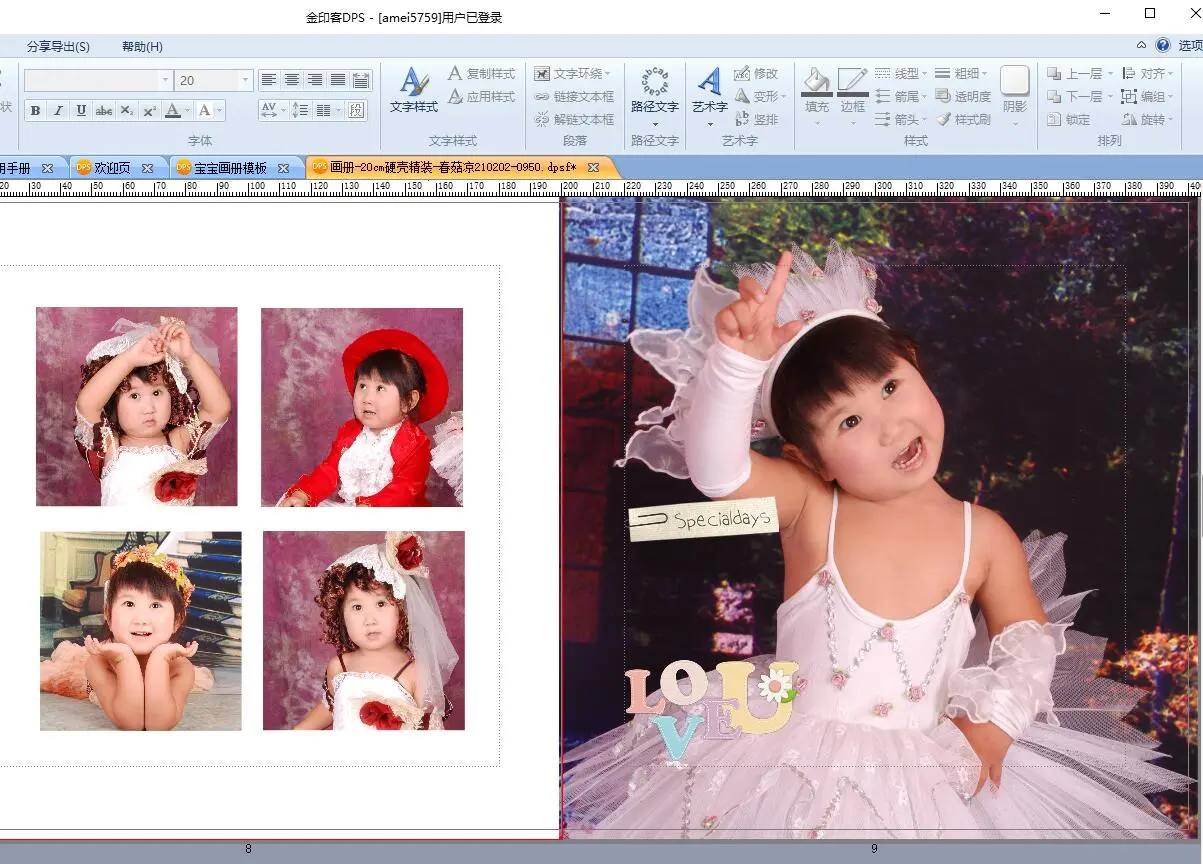Open the blue help question mark icon

tap(1163, 45)
